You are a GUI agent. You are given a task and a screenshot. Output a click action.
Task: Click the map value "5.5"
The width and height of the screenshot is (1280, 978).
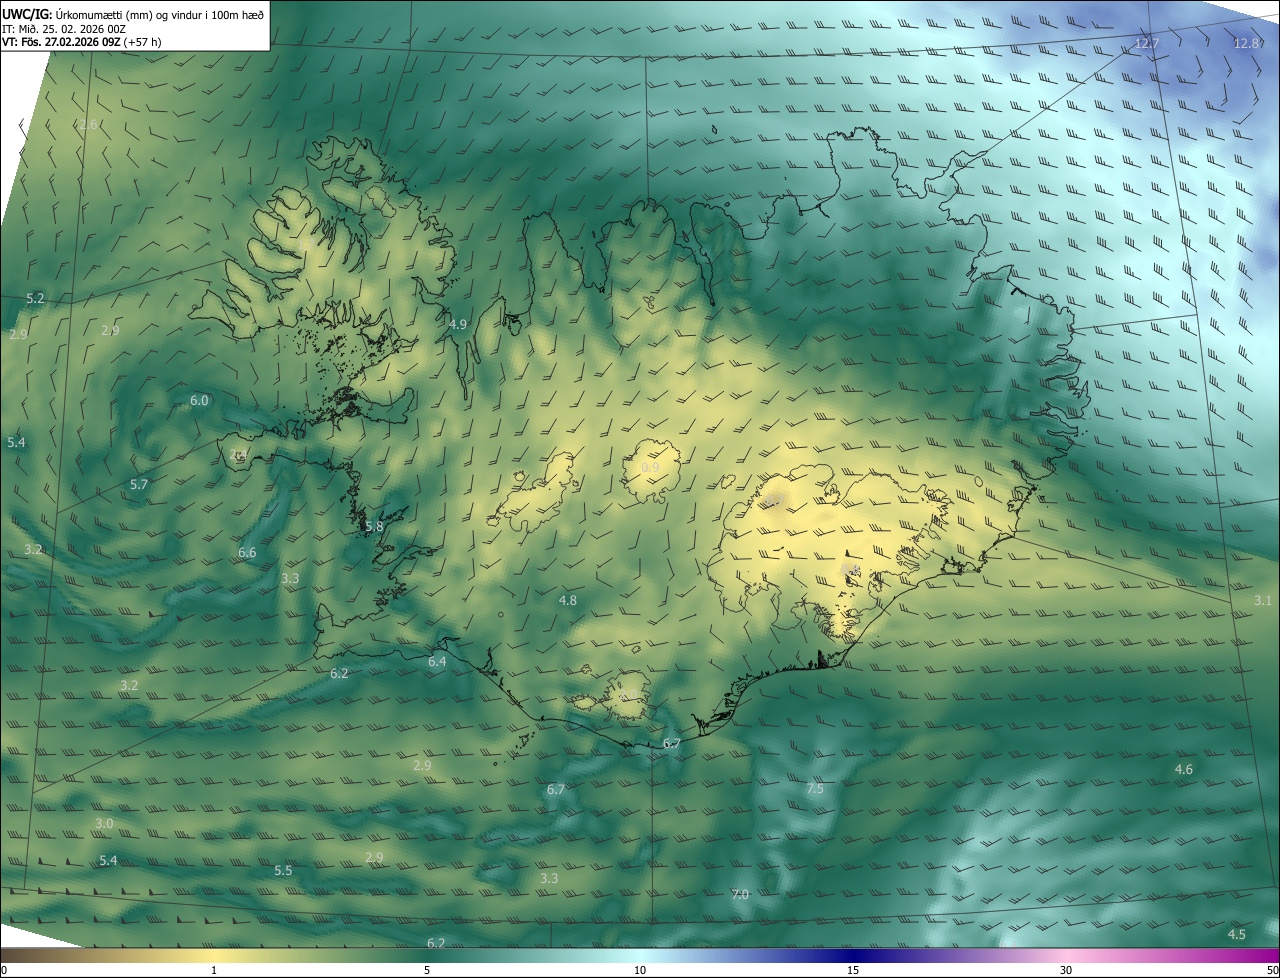[283, 870]
